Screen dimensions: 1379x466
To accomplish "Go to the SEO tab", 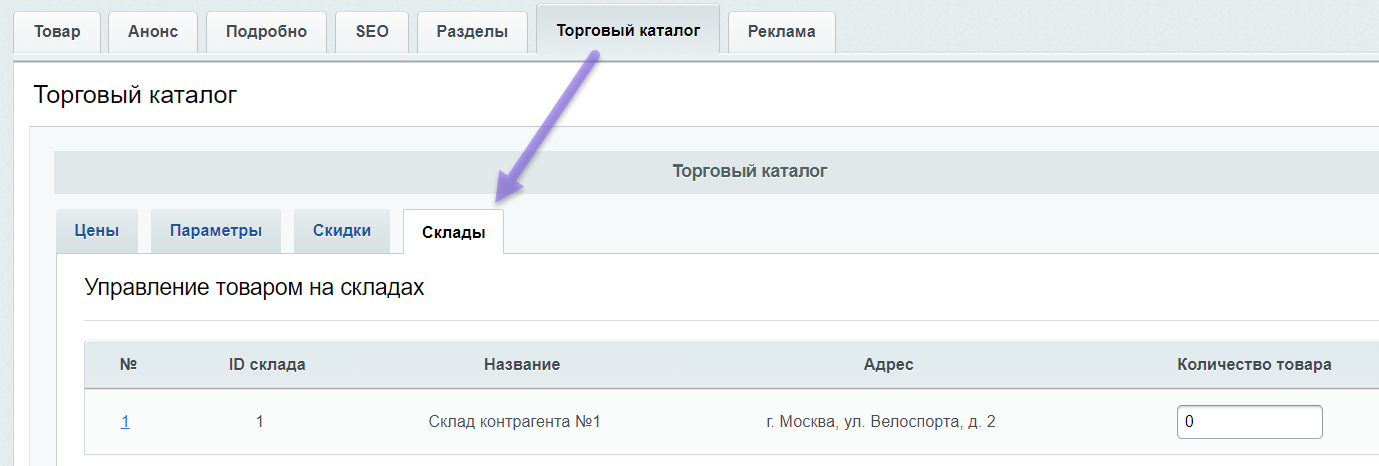I will point(372,31).
